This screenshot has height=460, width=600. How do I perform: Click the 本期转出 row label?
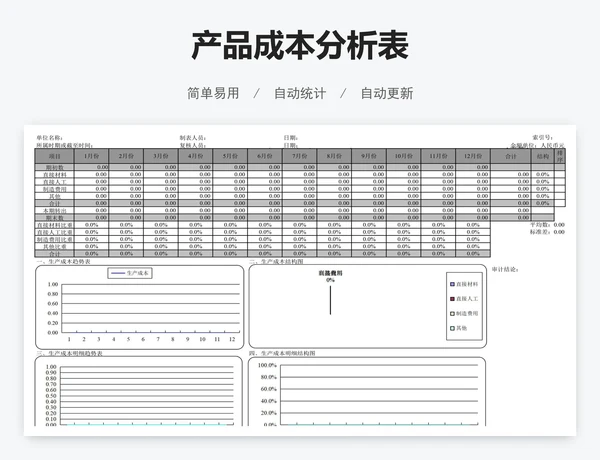coord(54,210)
